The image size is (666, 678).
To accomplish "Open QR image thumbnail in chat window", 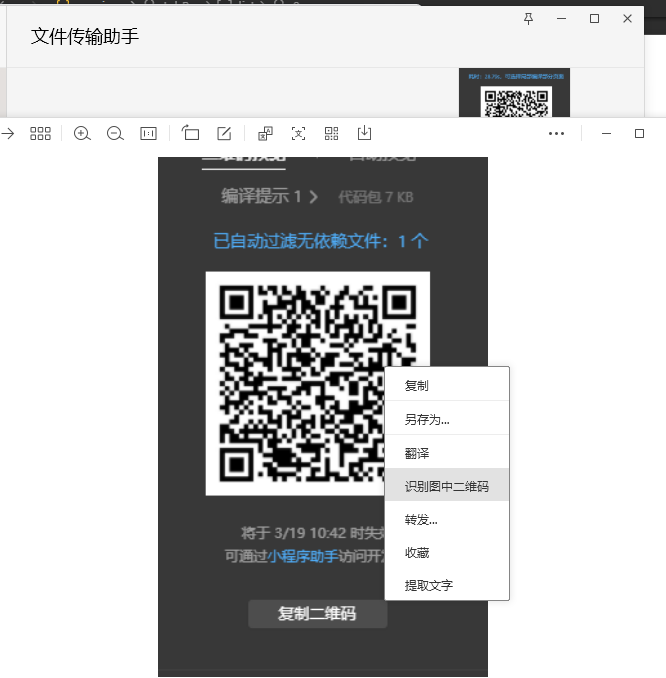I will coord(514,93).
